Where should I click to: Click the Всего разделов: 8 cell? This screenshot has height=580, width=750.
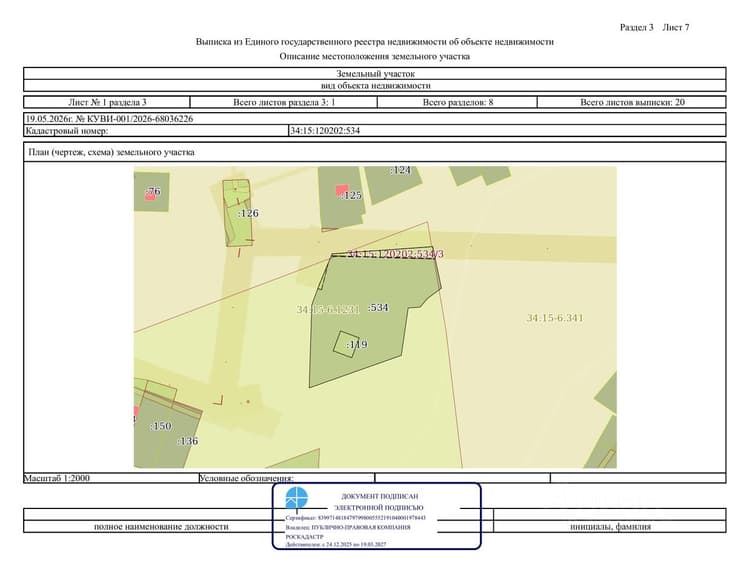click(x=458, y=102)
